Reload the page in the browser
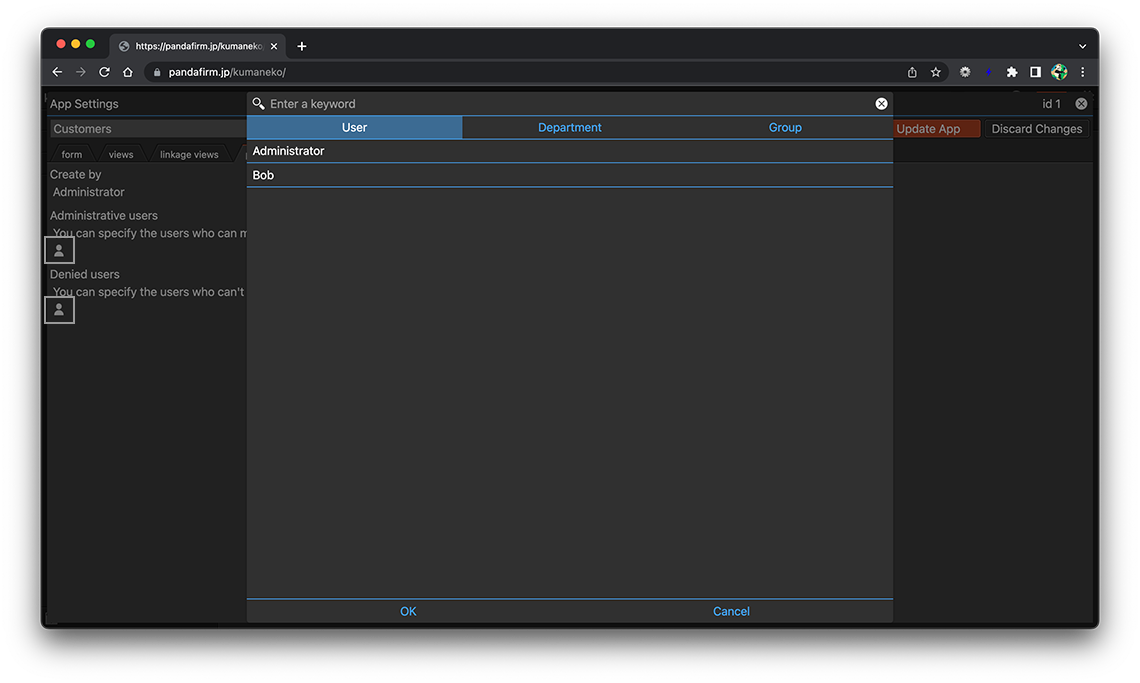 click(104, 72)
